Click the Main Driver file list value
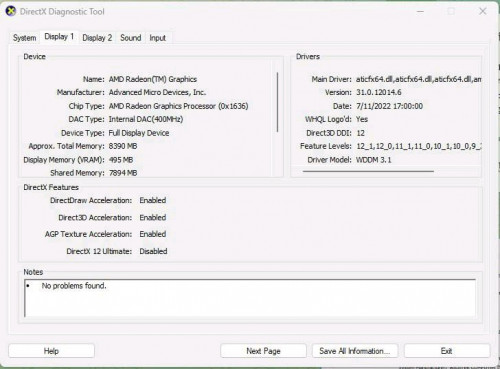 pyautogui.click(x=418, y=79)
